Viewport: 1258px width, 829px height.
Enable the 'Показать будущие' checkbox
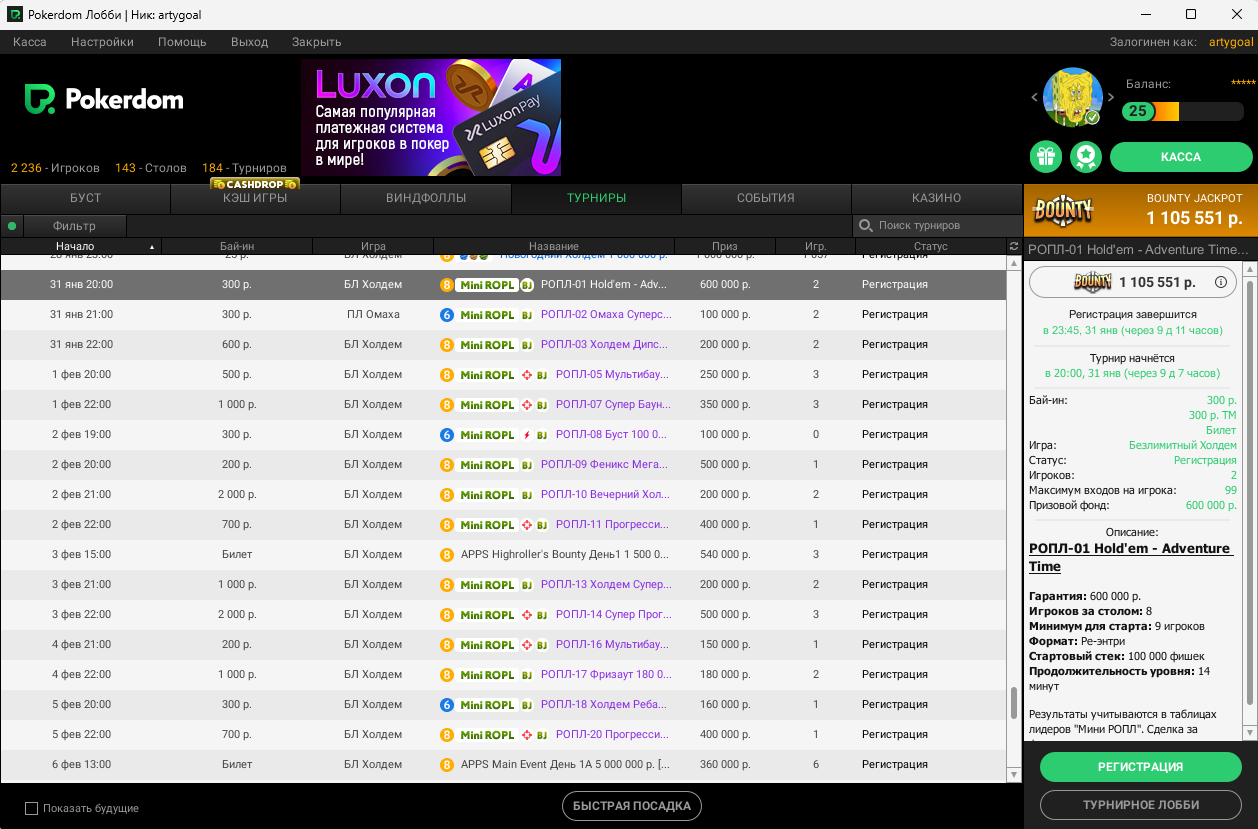31,808
